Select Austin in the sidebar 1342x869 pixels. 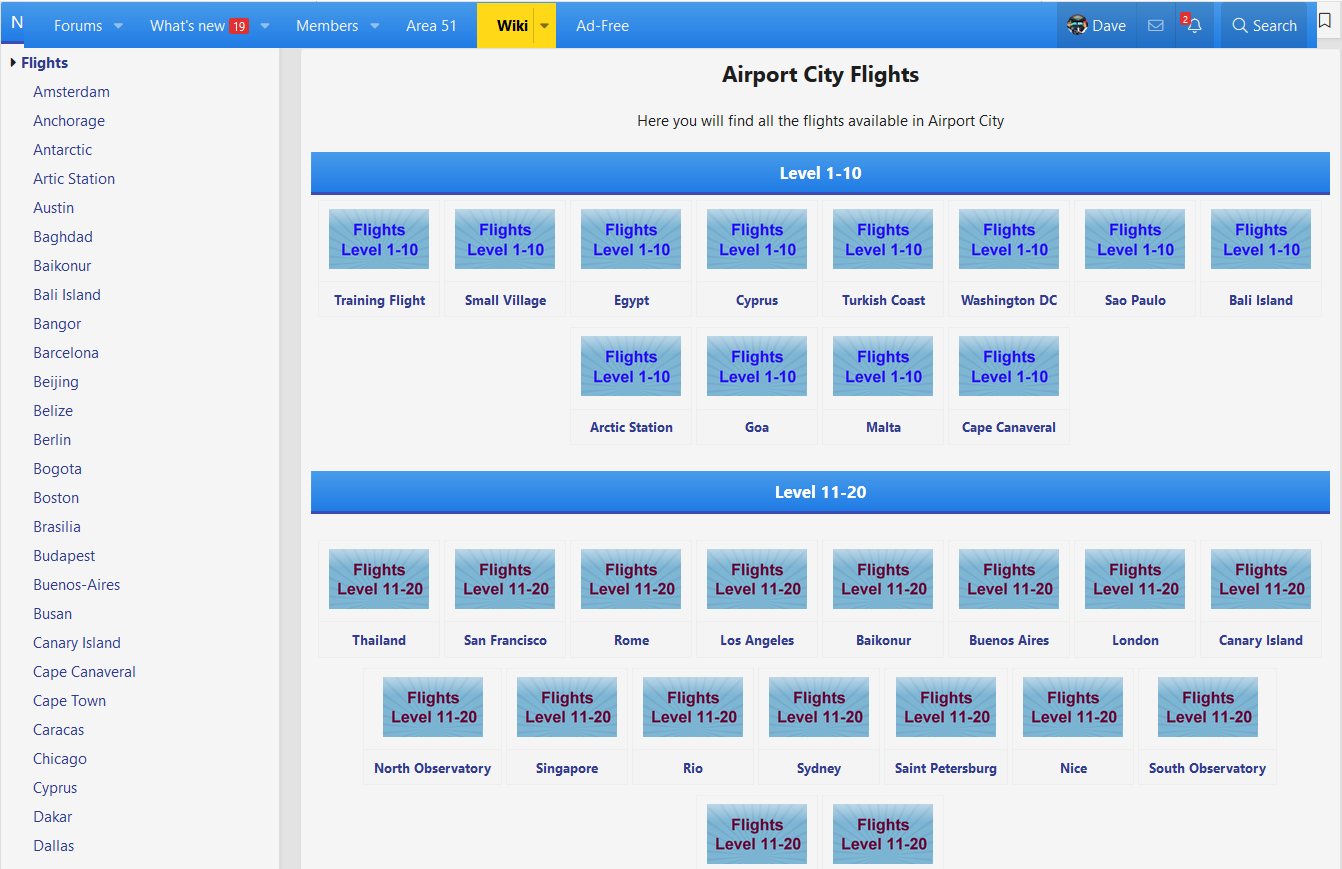(53, 208)
